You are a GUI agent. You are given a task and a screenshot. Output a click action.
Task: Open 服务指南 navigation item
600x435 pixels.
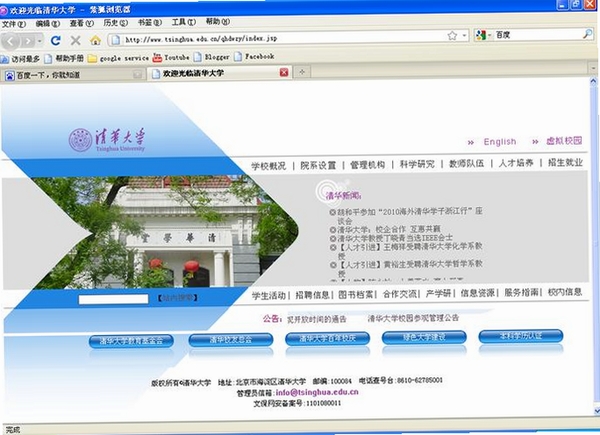coord(521,293)
